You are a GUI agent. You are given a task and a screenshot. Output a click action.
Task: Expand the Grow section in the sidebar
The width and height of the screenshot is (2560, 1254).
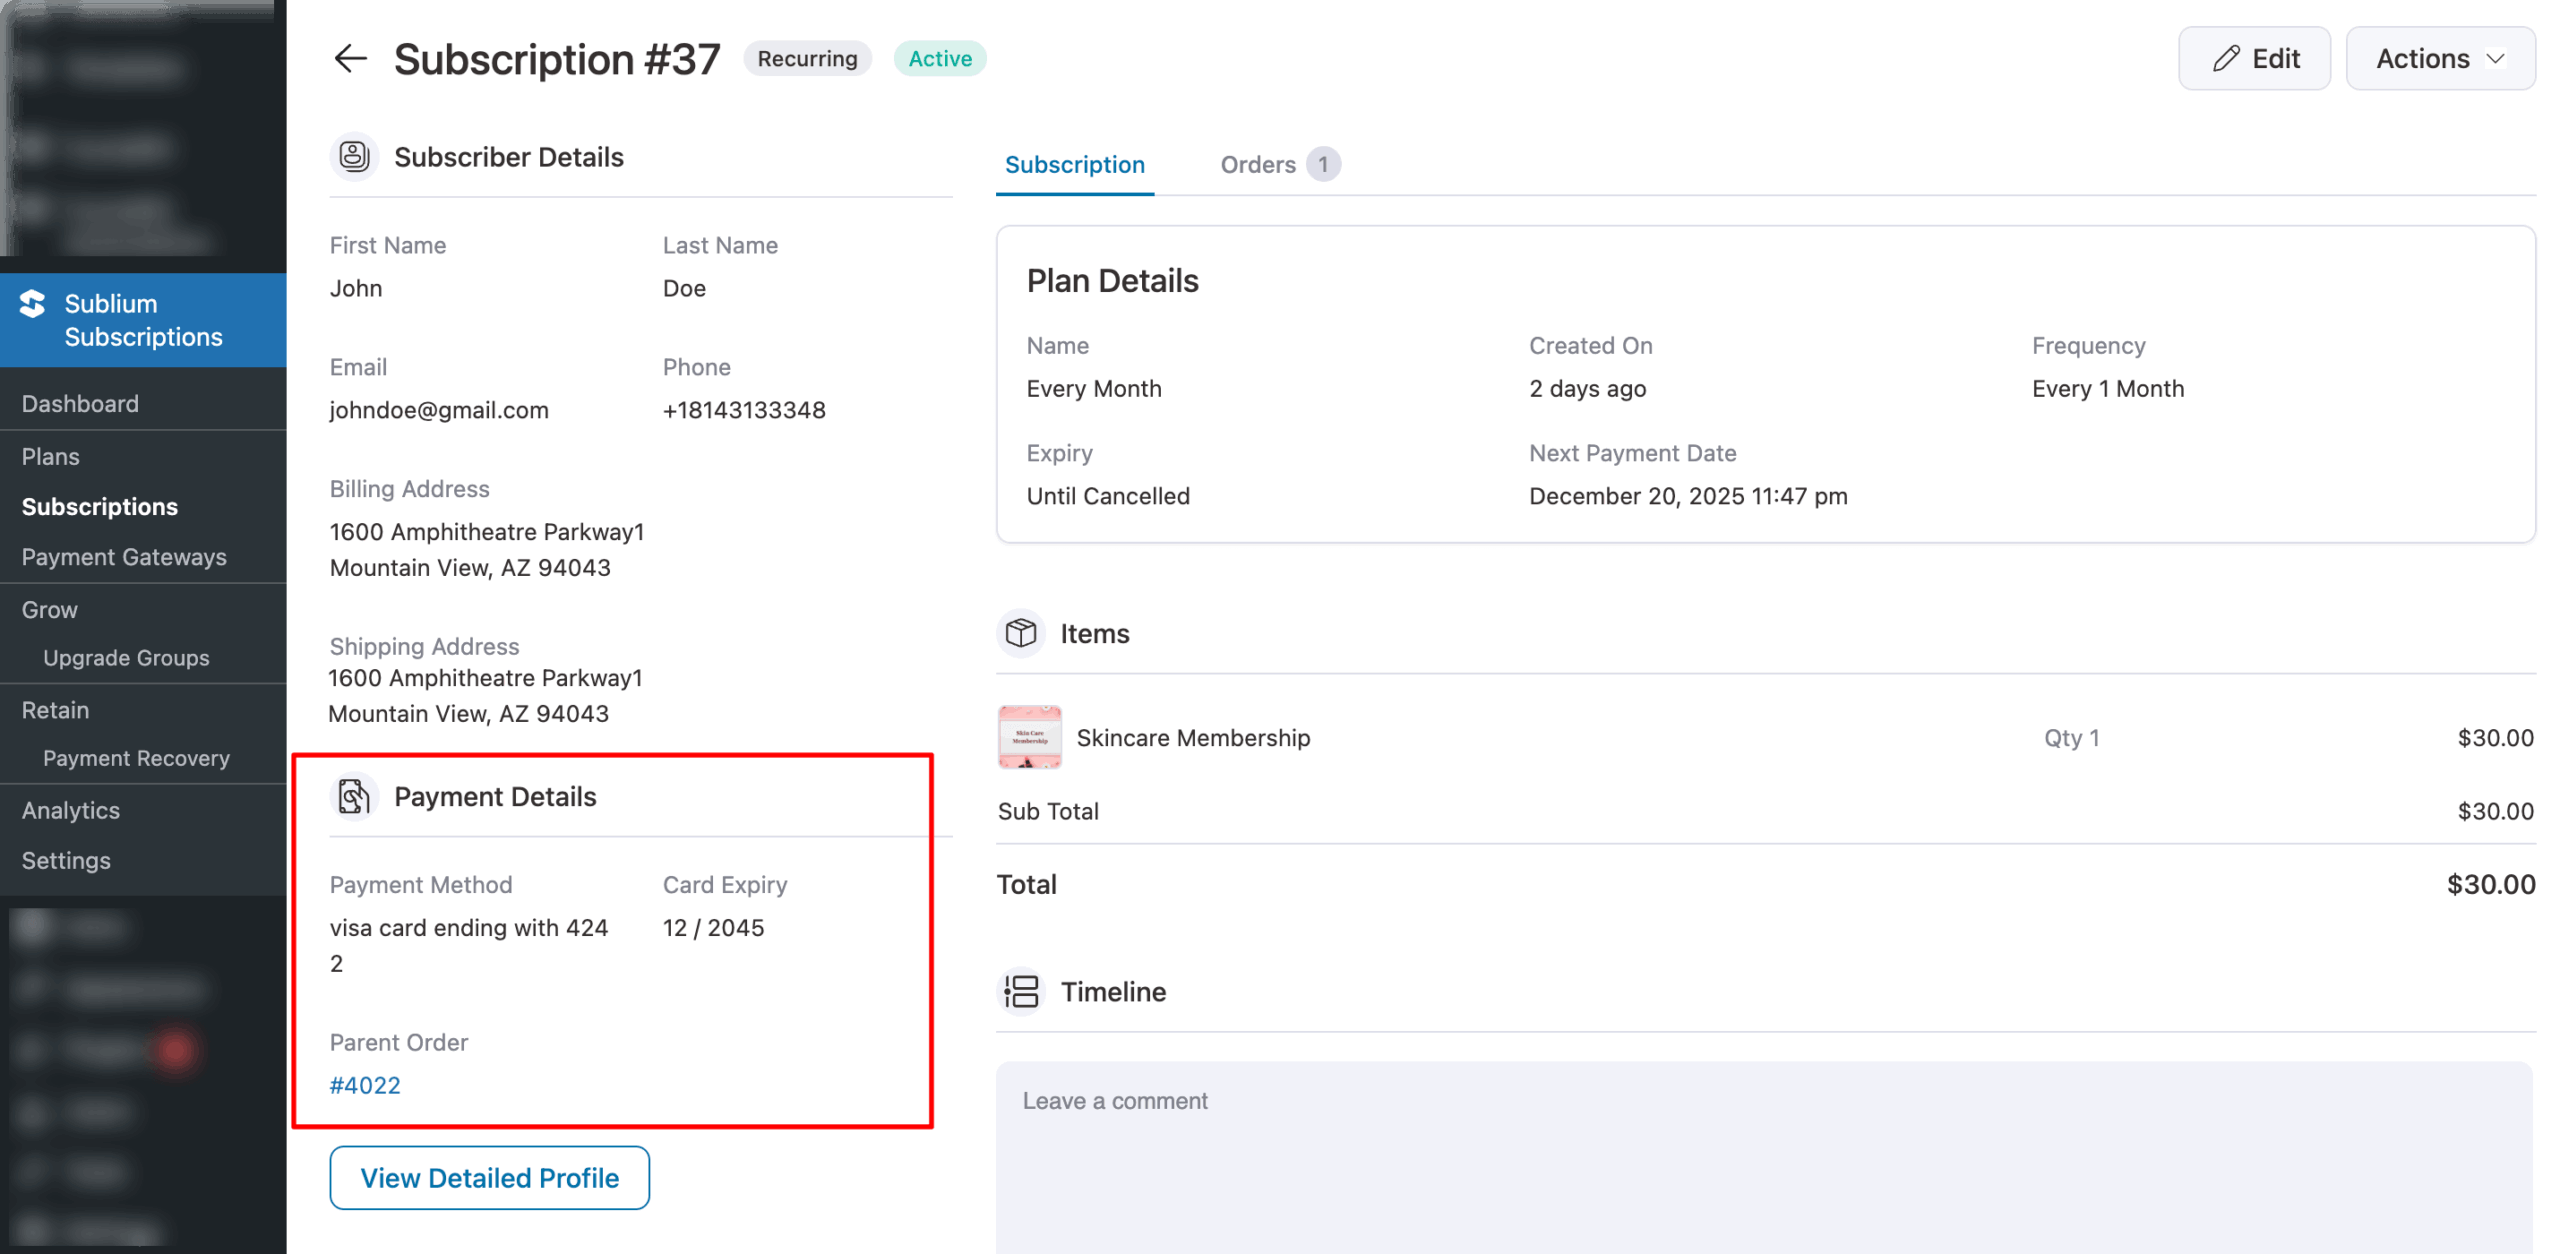(48, 609)
